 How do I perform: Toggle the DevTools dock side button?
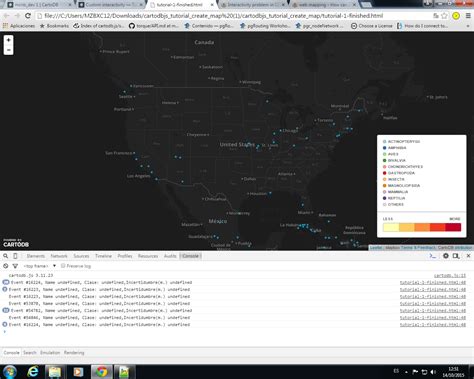456,256
